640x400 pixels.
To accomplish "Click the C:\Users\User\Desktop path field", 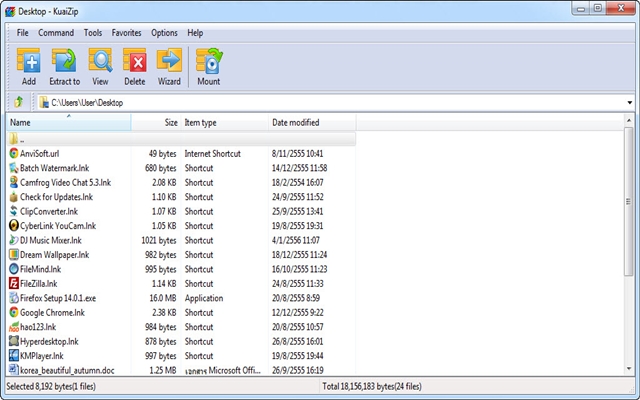I will (331, 102).
